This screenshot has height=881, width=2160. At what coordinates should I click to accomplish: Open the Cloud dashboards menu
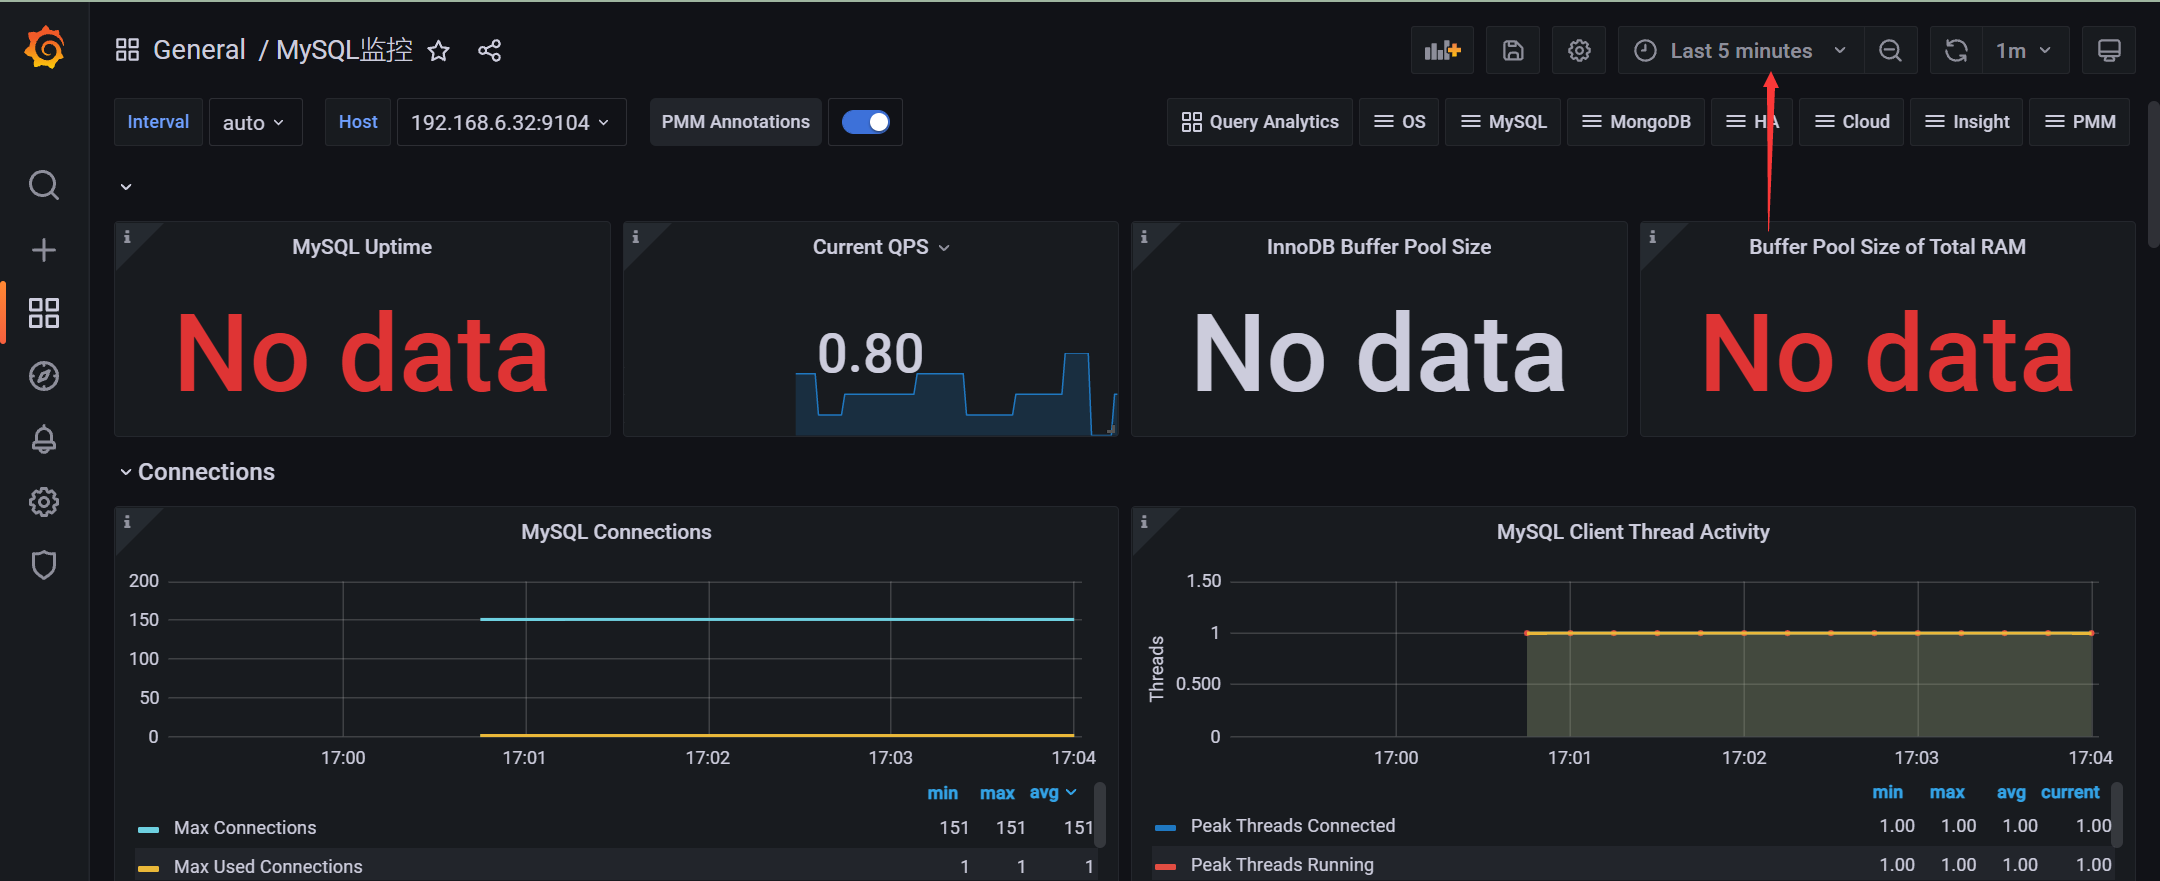point(1851,122)
